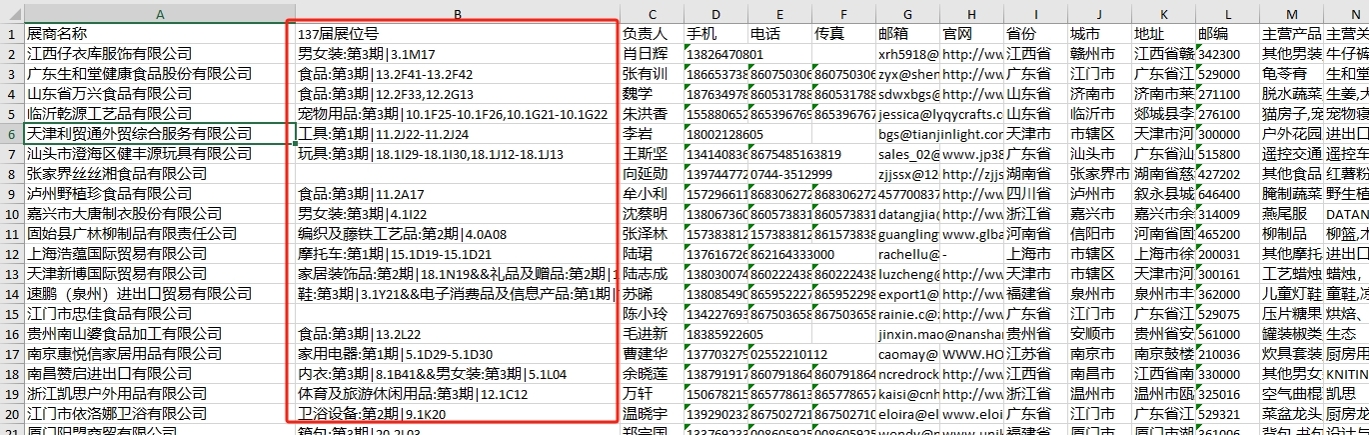Select contact name 温晓宇

[x=651, y=413]
